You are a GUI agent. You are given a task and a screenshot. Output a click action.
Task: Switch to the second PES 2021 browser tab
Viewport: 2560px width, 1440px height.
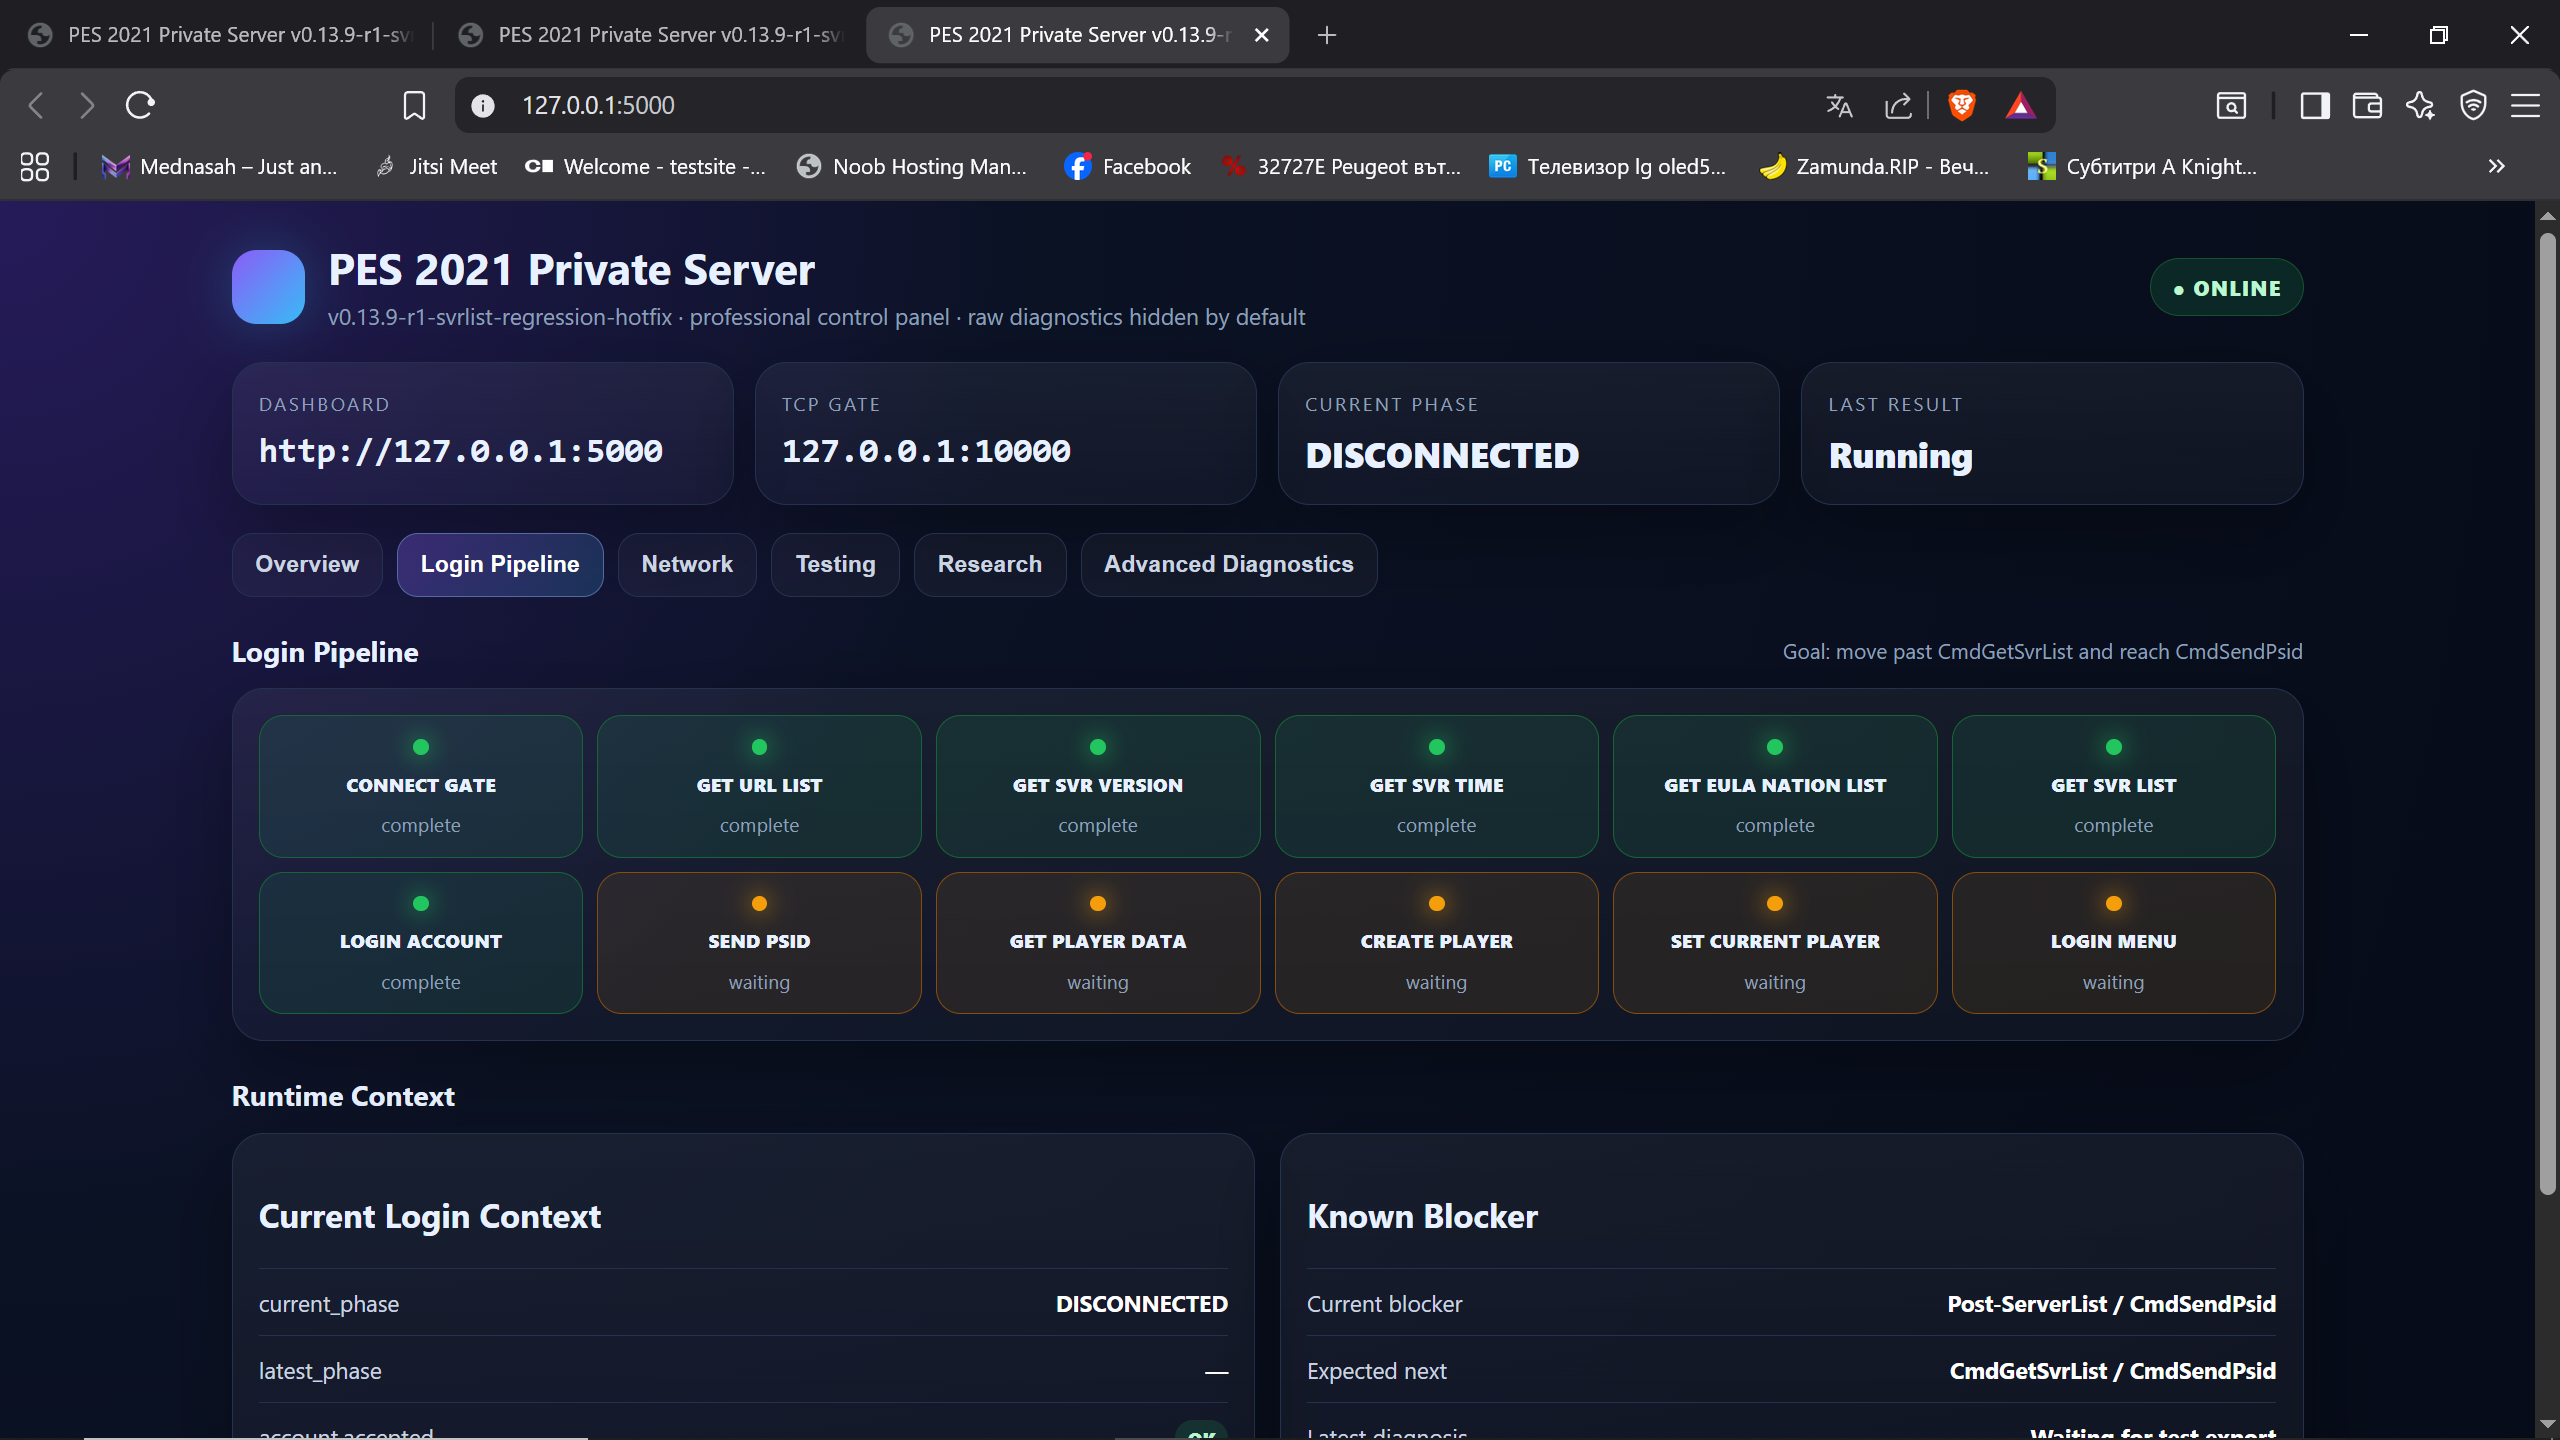coord(650,35)
